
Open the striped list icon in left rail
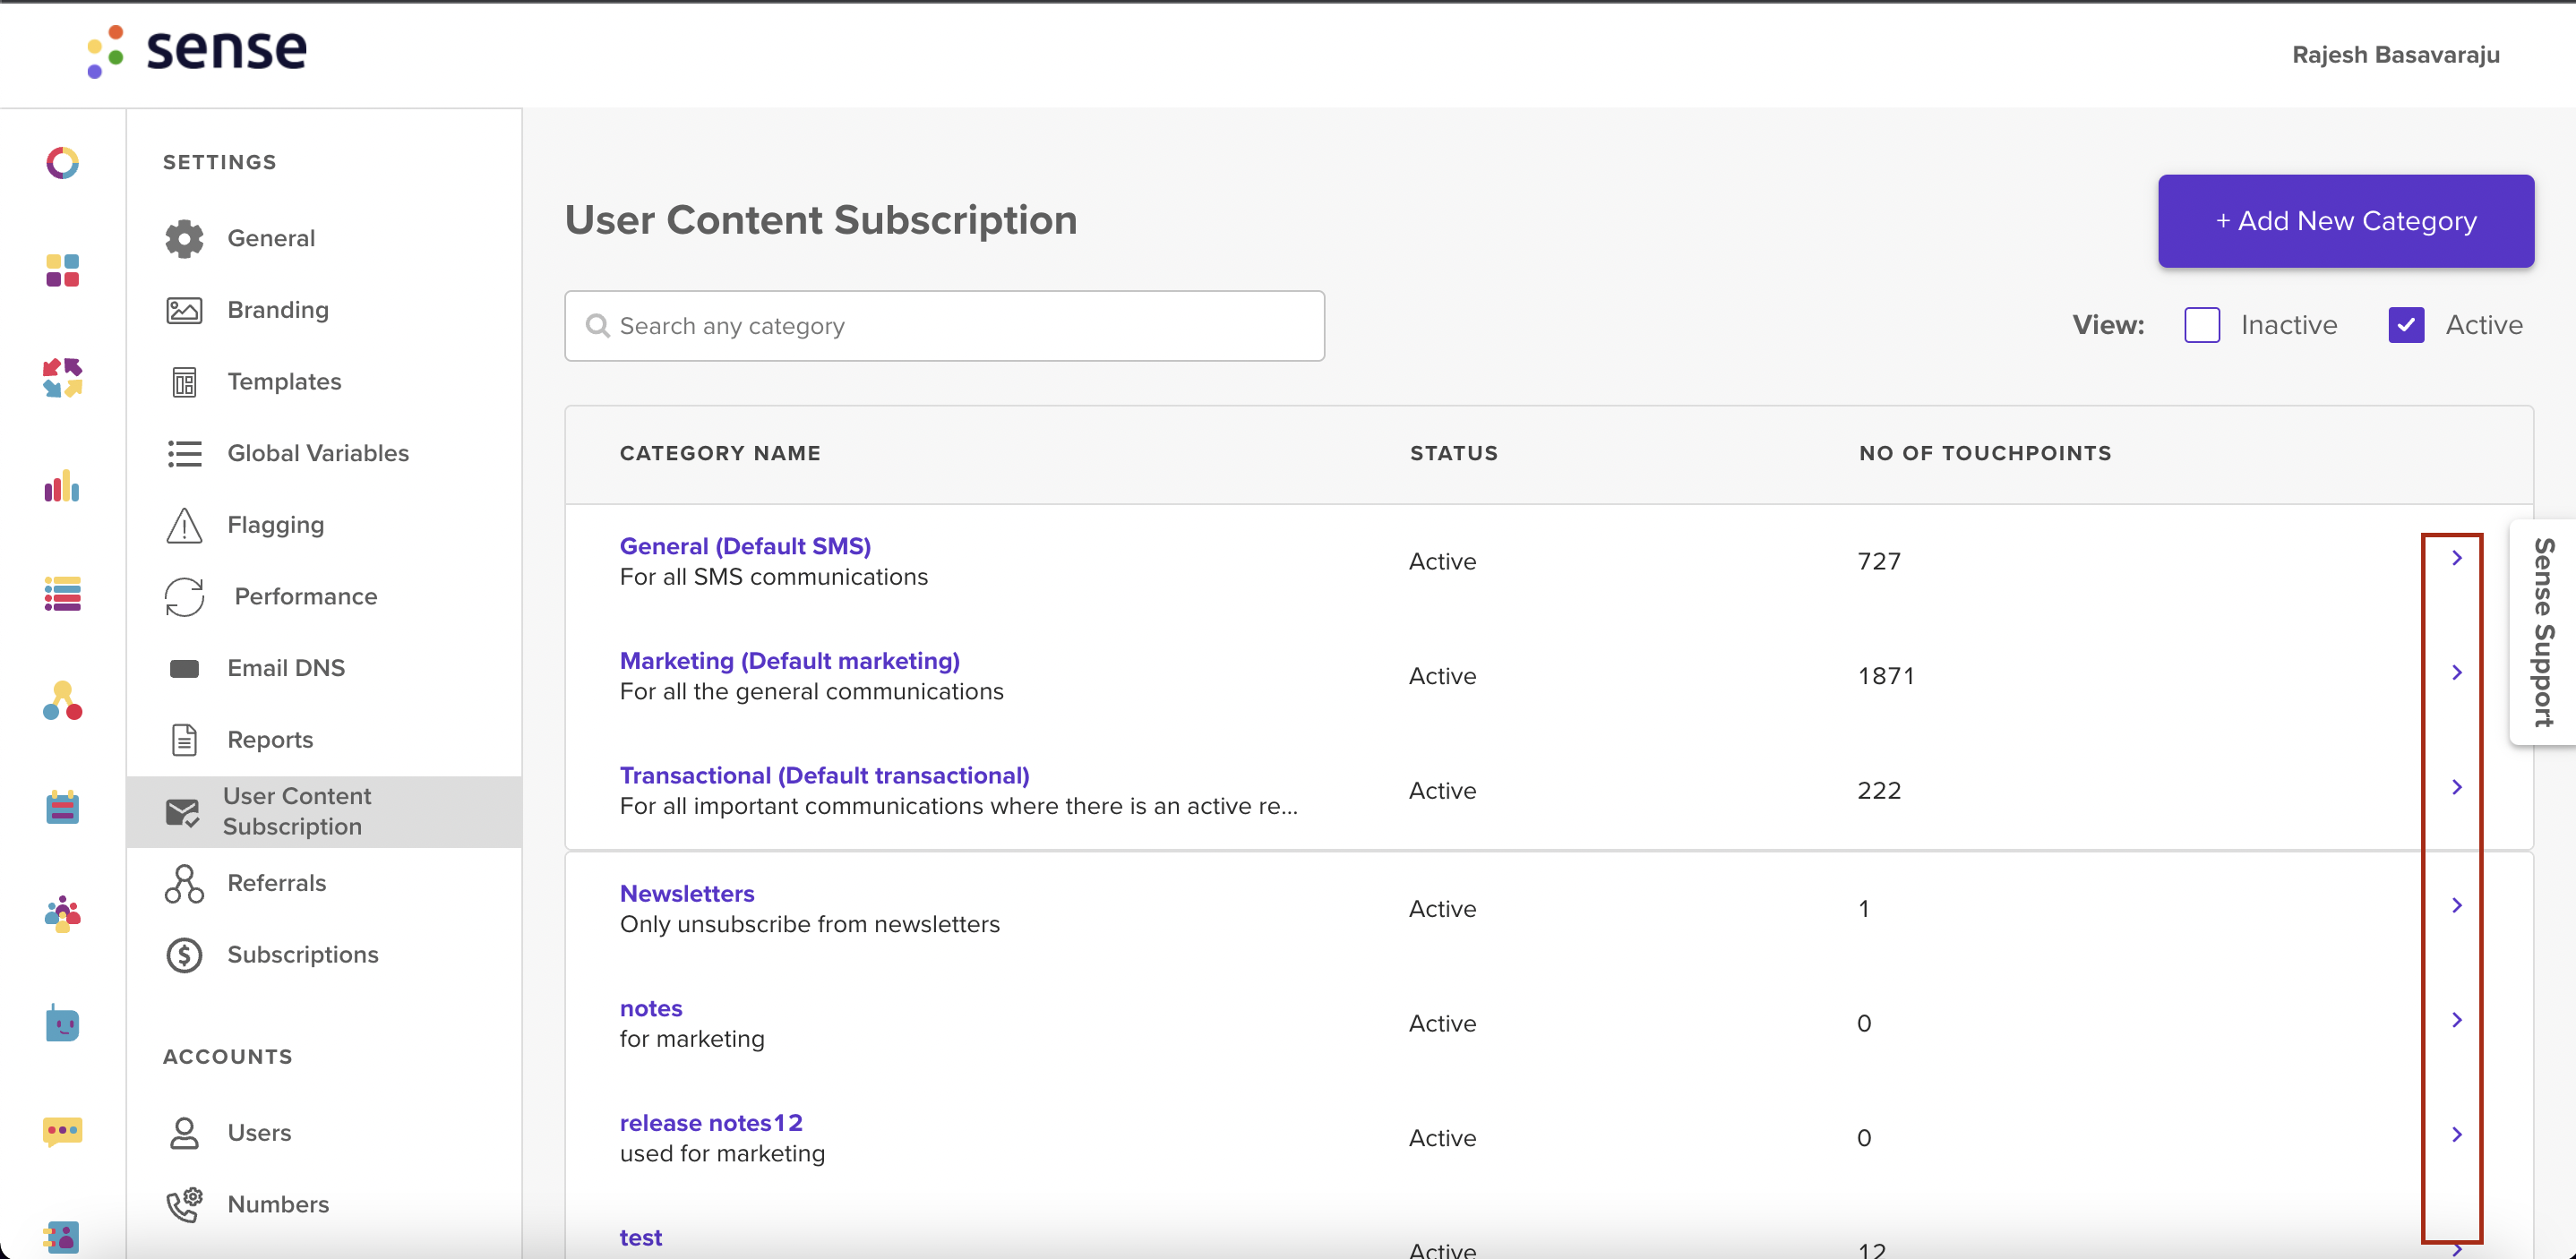[x=62, y=594]
